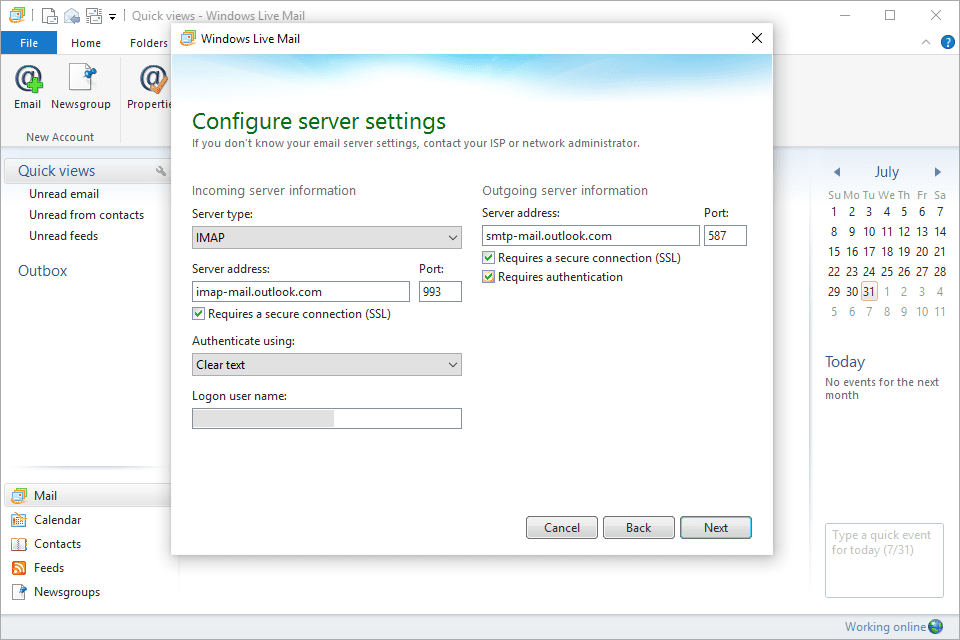The width and height of the screenshot is (960, 640).
Task: Click the incoming Server address field
Action: tap(301, 292)
